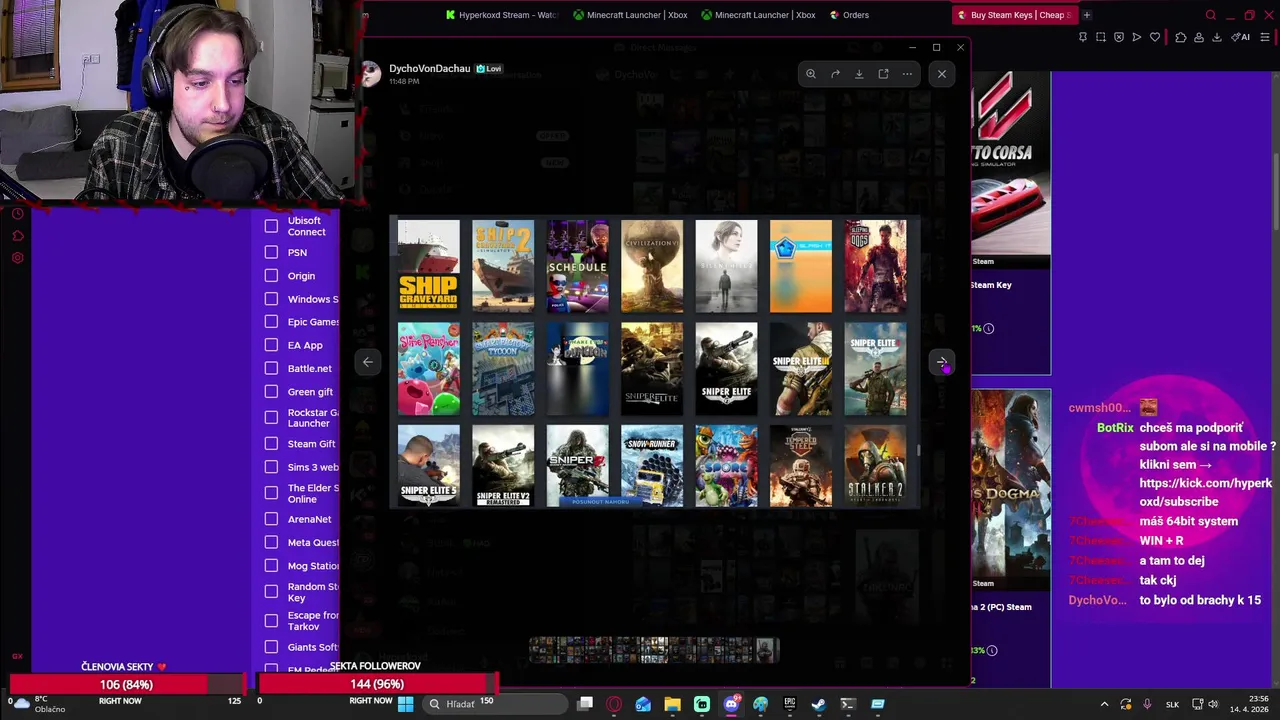Click the pin icon in Opera toolbar

point(1082,37)
